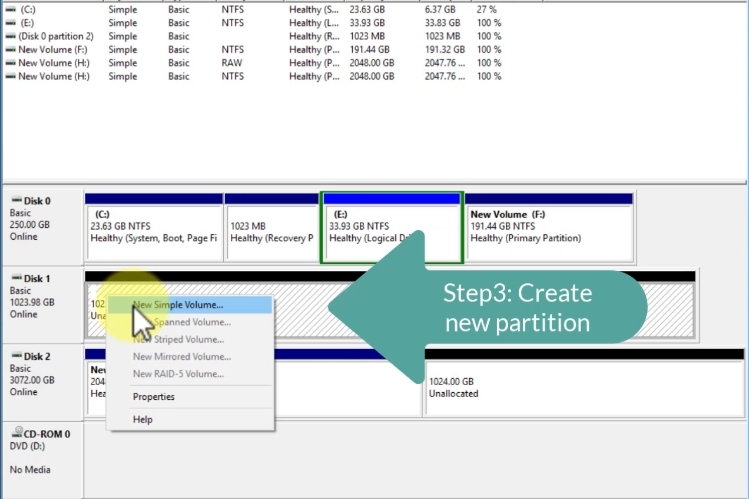The width and height of the screenshot is (749, 499).
Task: Click the Disk 1 drive icon
Action: (14, 276)
